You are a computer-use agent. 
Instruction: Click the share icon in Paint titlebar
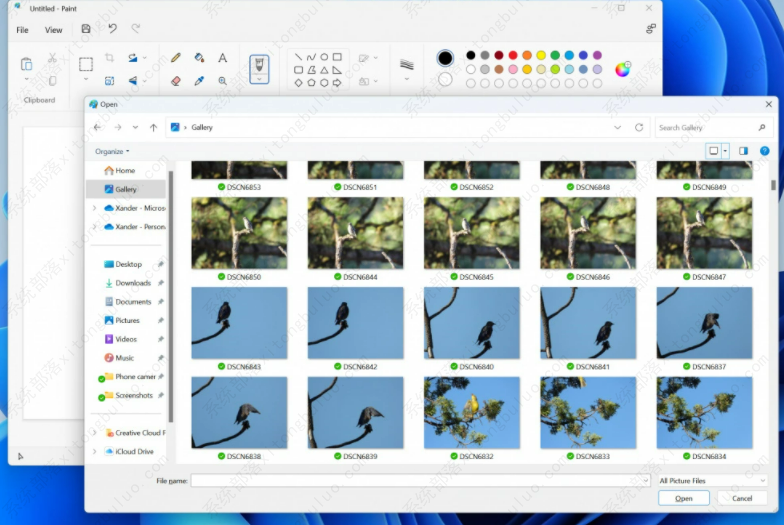coord(650,29)
